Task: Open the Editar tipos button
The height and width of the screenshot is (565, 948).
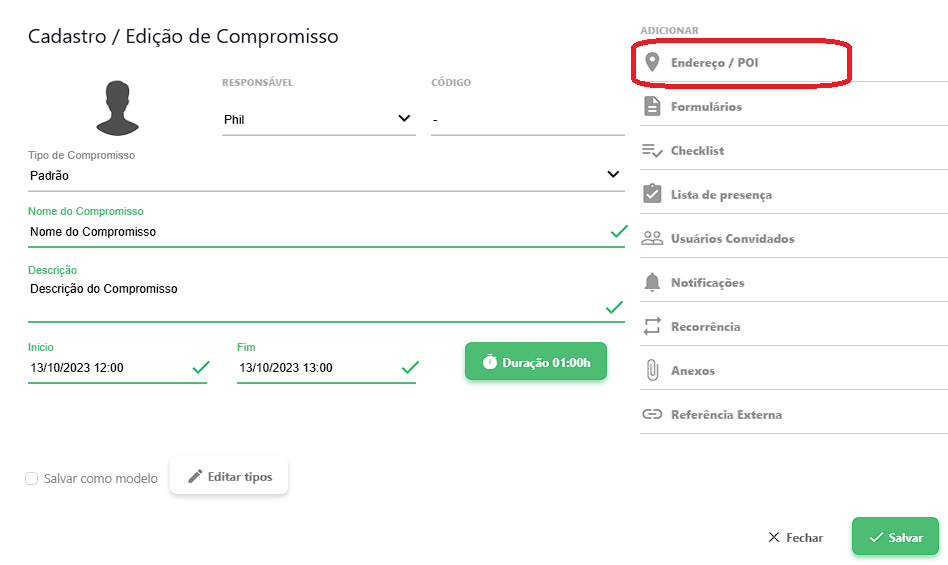Action: pyautogui.click(x=229, y=477)
